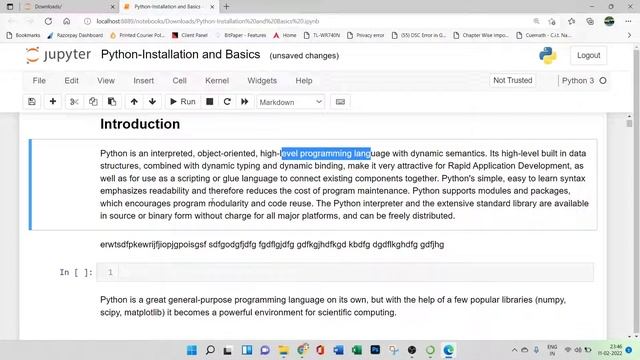Open TL-WR740N bookmark

tap(322, 36)
